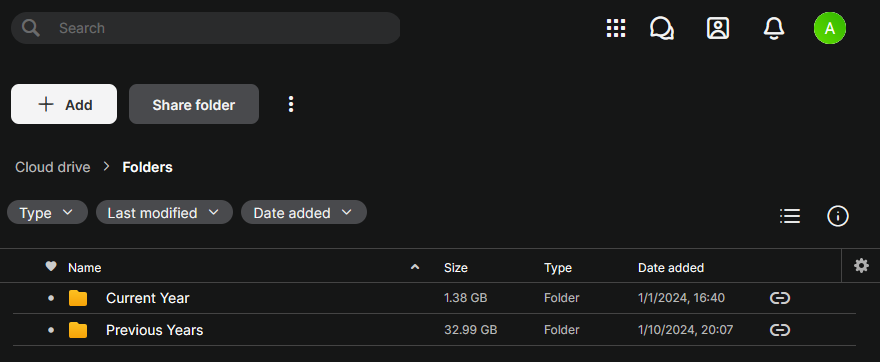
Task: Open the chat conversations icon
Action: coord(662,28)
